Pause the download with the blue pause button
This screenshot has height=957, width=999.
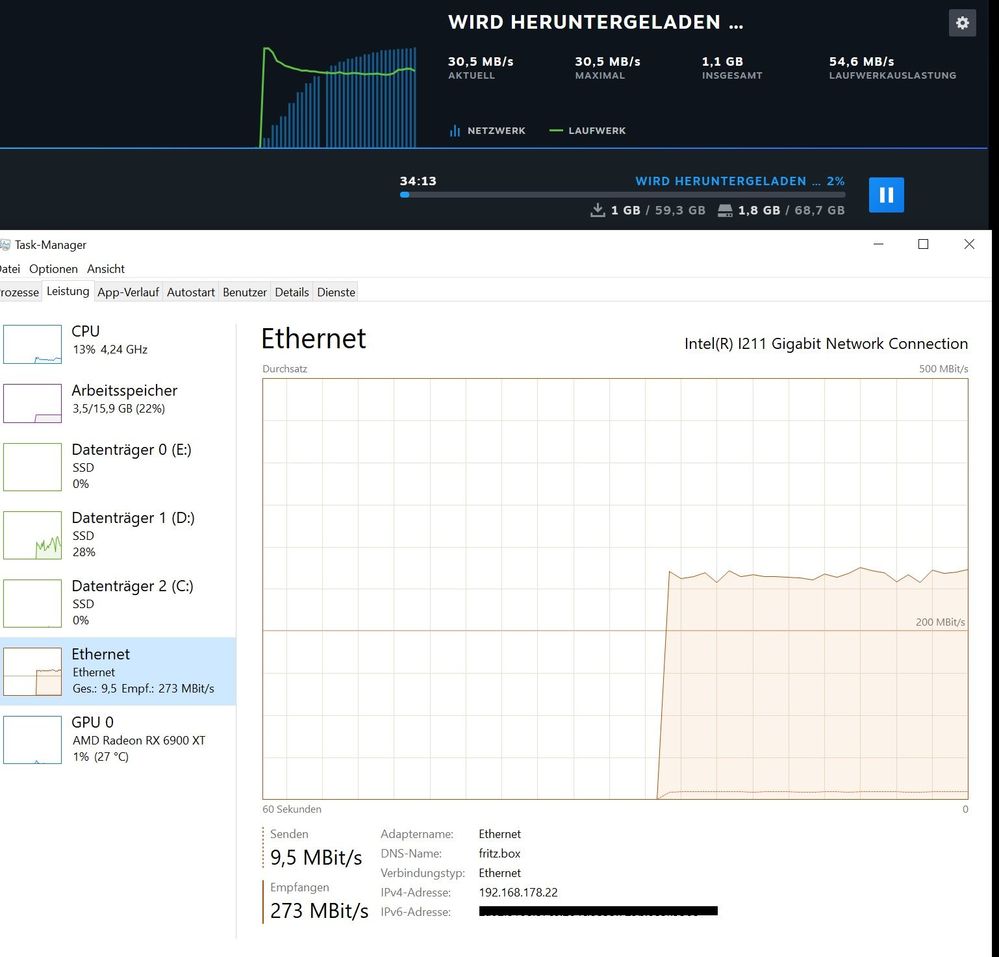click(886, 195)
